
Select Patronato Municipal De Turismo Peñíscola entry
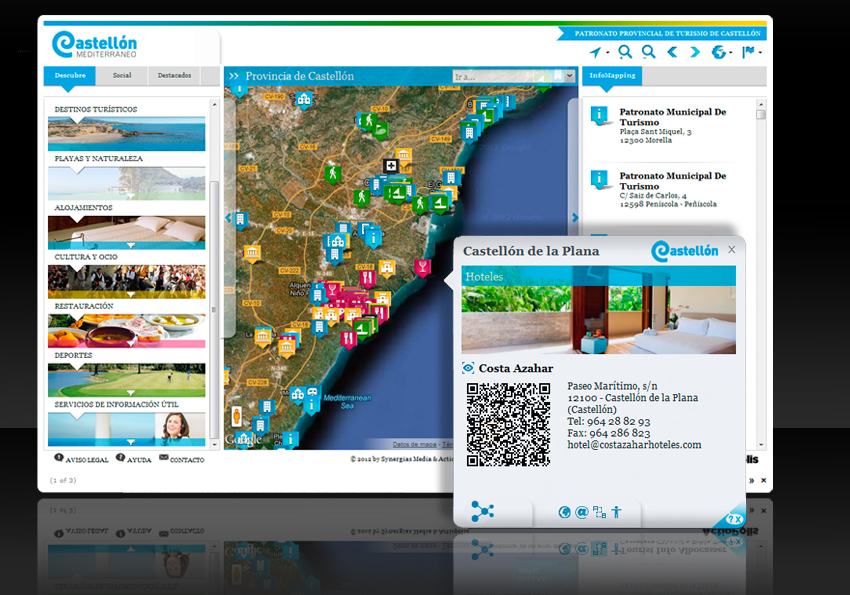(673, 190)
